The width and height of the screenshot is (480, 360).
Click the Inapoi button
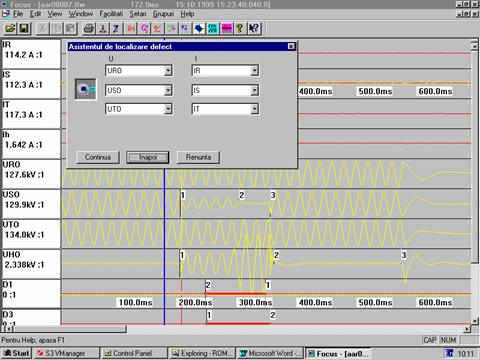pos(148,157)
